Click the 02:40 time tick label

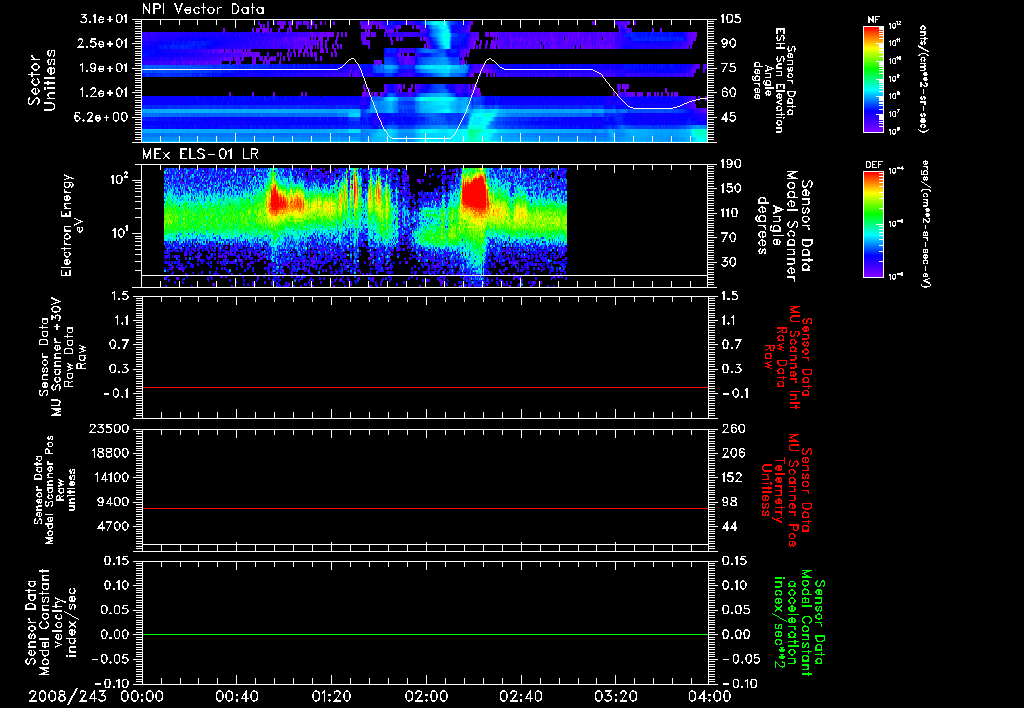(x=520, y=696)
